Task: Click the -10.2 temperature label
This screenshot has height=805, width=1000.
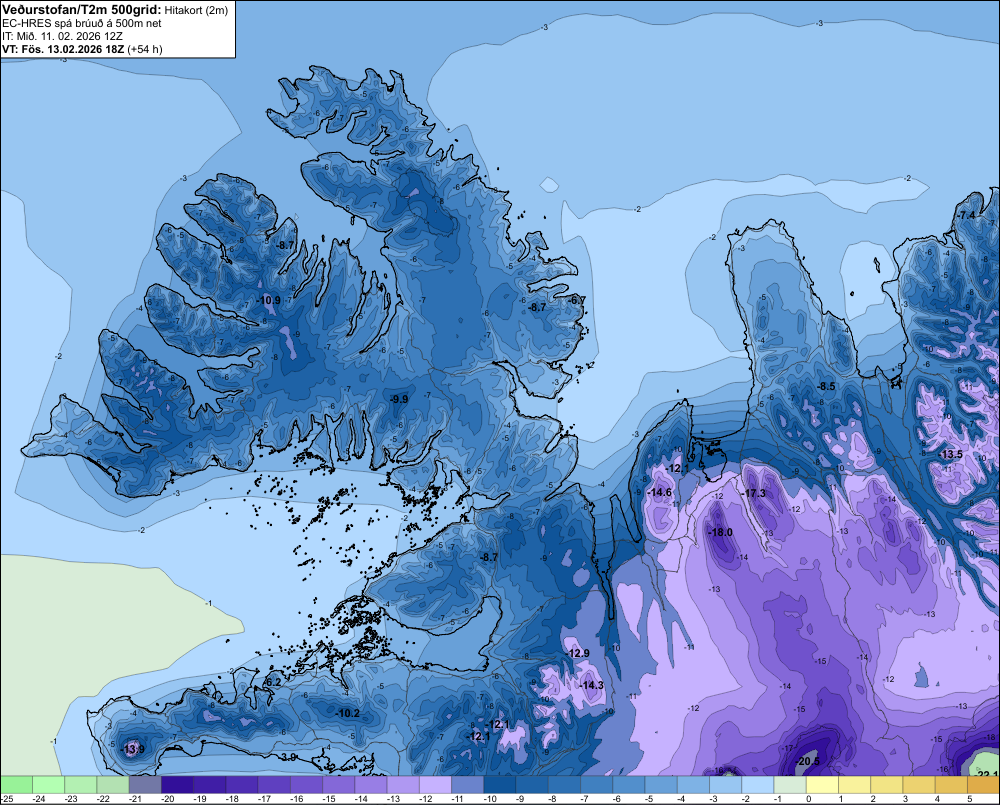Action: point(348,713)
